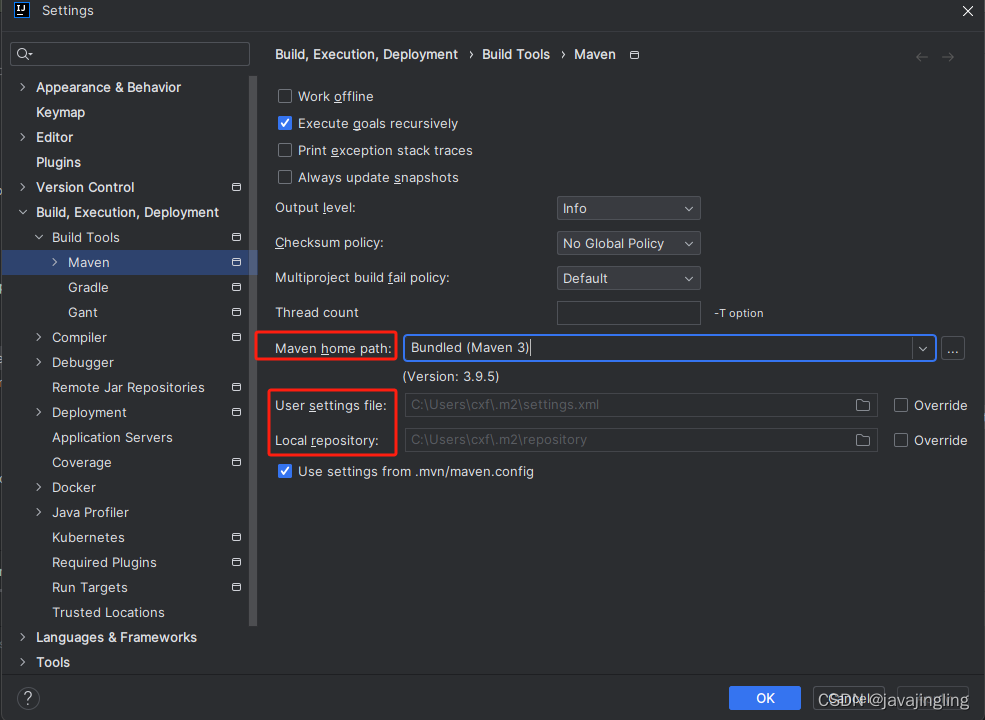Expand the Tools tree node
Viewport: 985px width, 720px height.
coord(23,662)
